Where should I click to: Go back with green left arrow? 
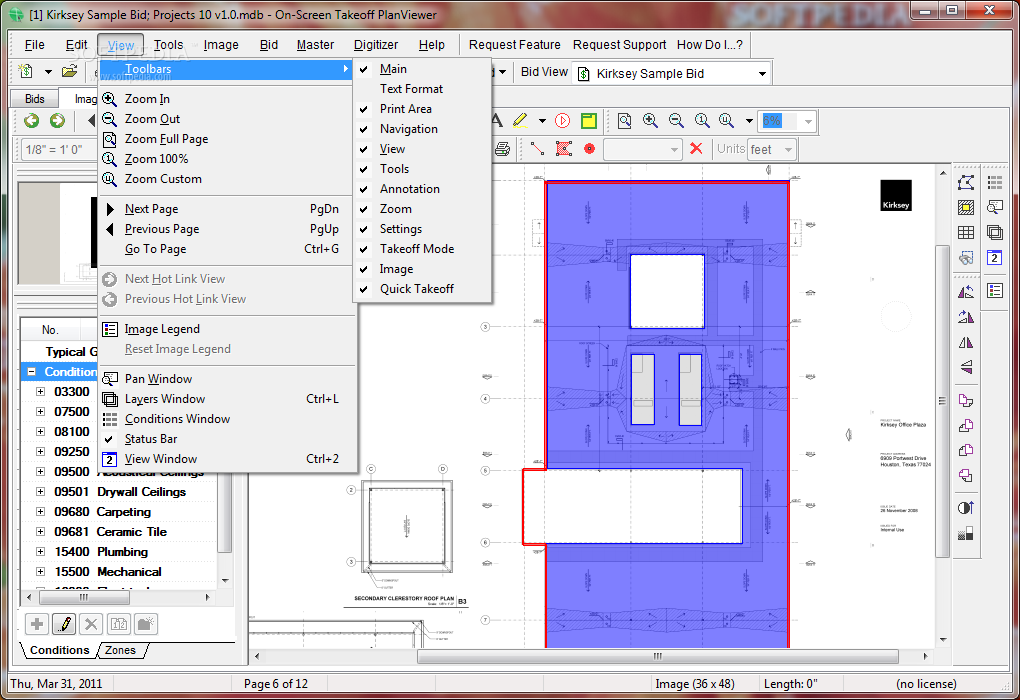pyautogui.click(x=31, y=120)
